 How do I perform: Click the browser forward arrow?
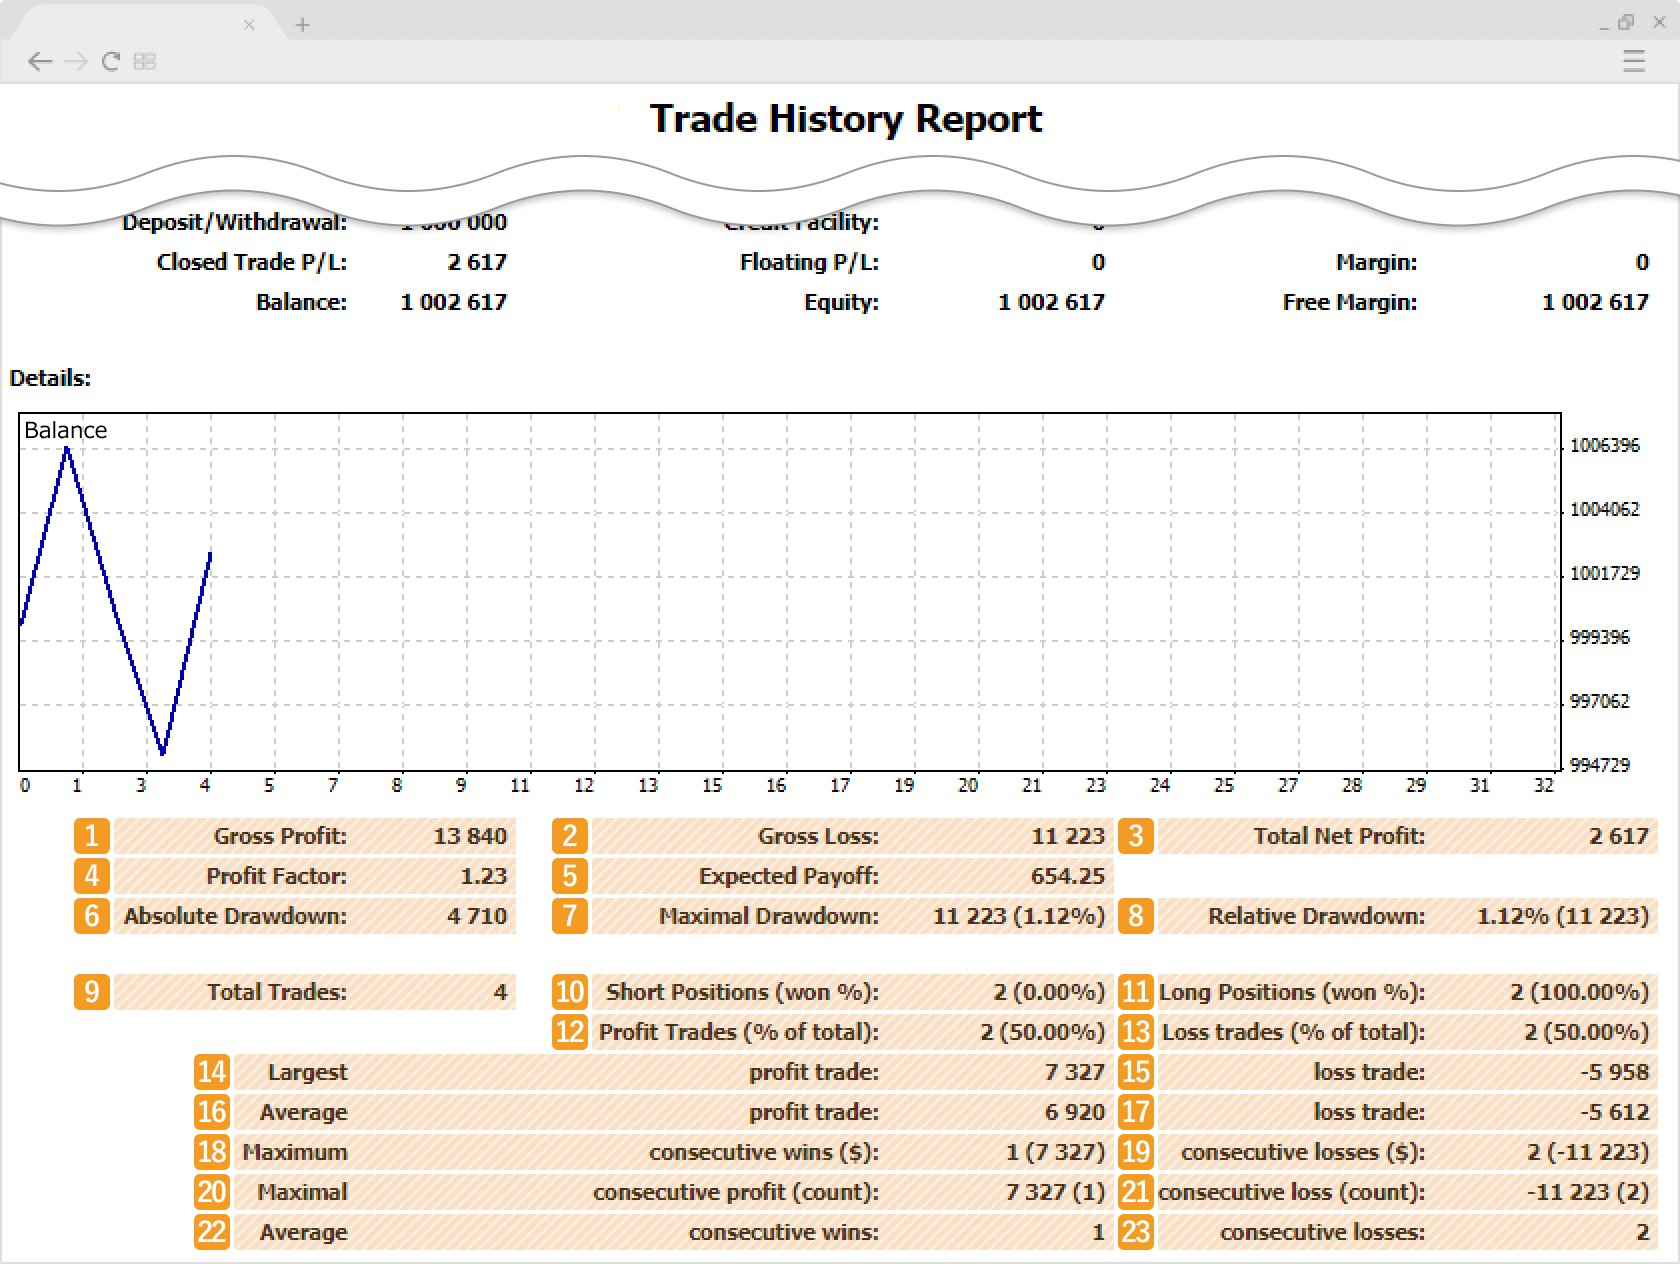pos(76,61)
